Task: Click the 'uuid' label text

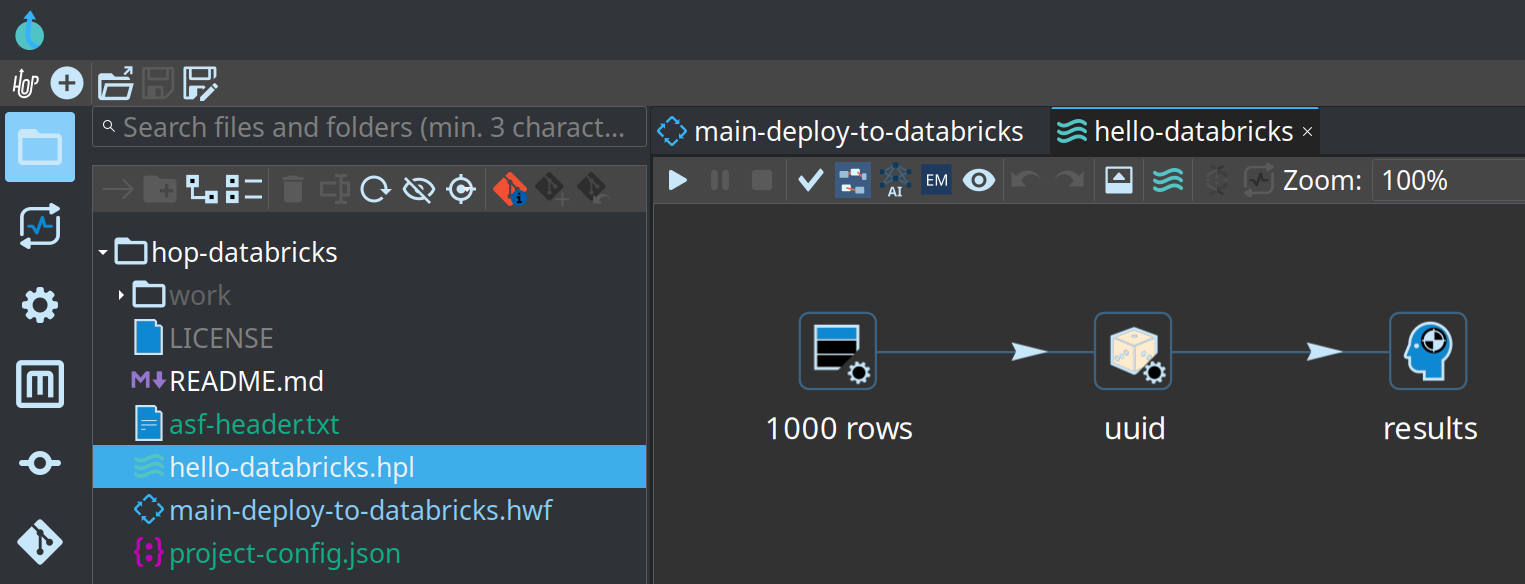Action: (1134, 428)
